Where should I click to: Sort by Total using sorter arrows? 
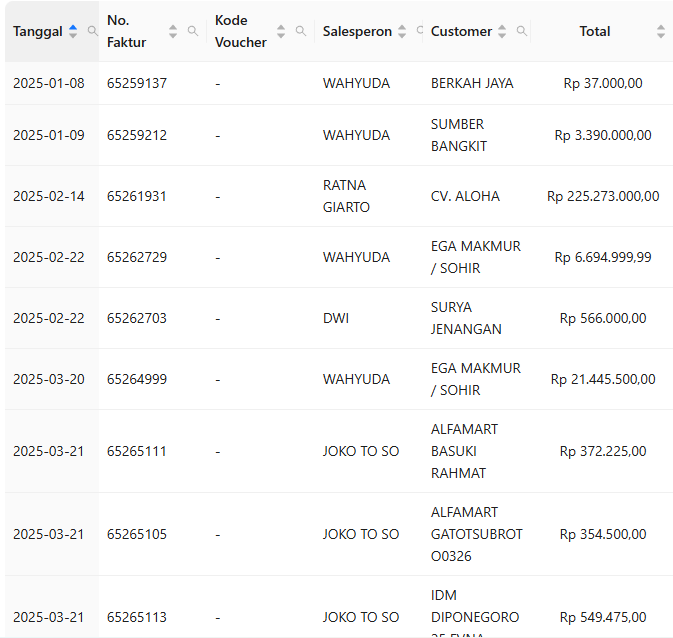[x=660, y=32]
